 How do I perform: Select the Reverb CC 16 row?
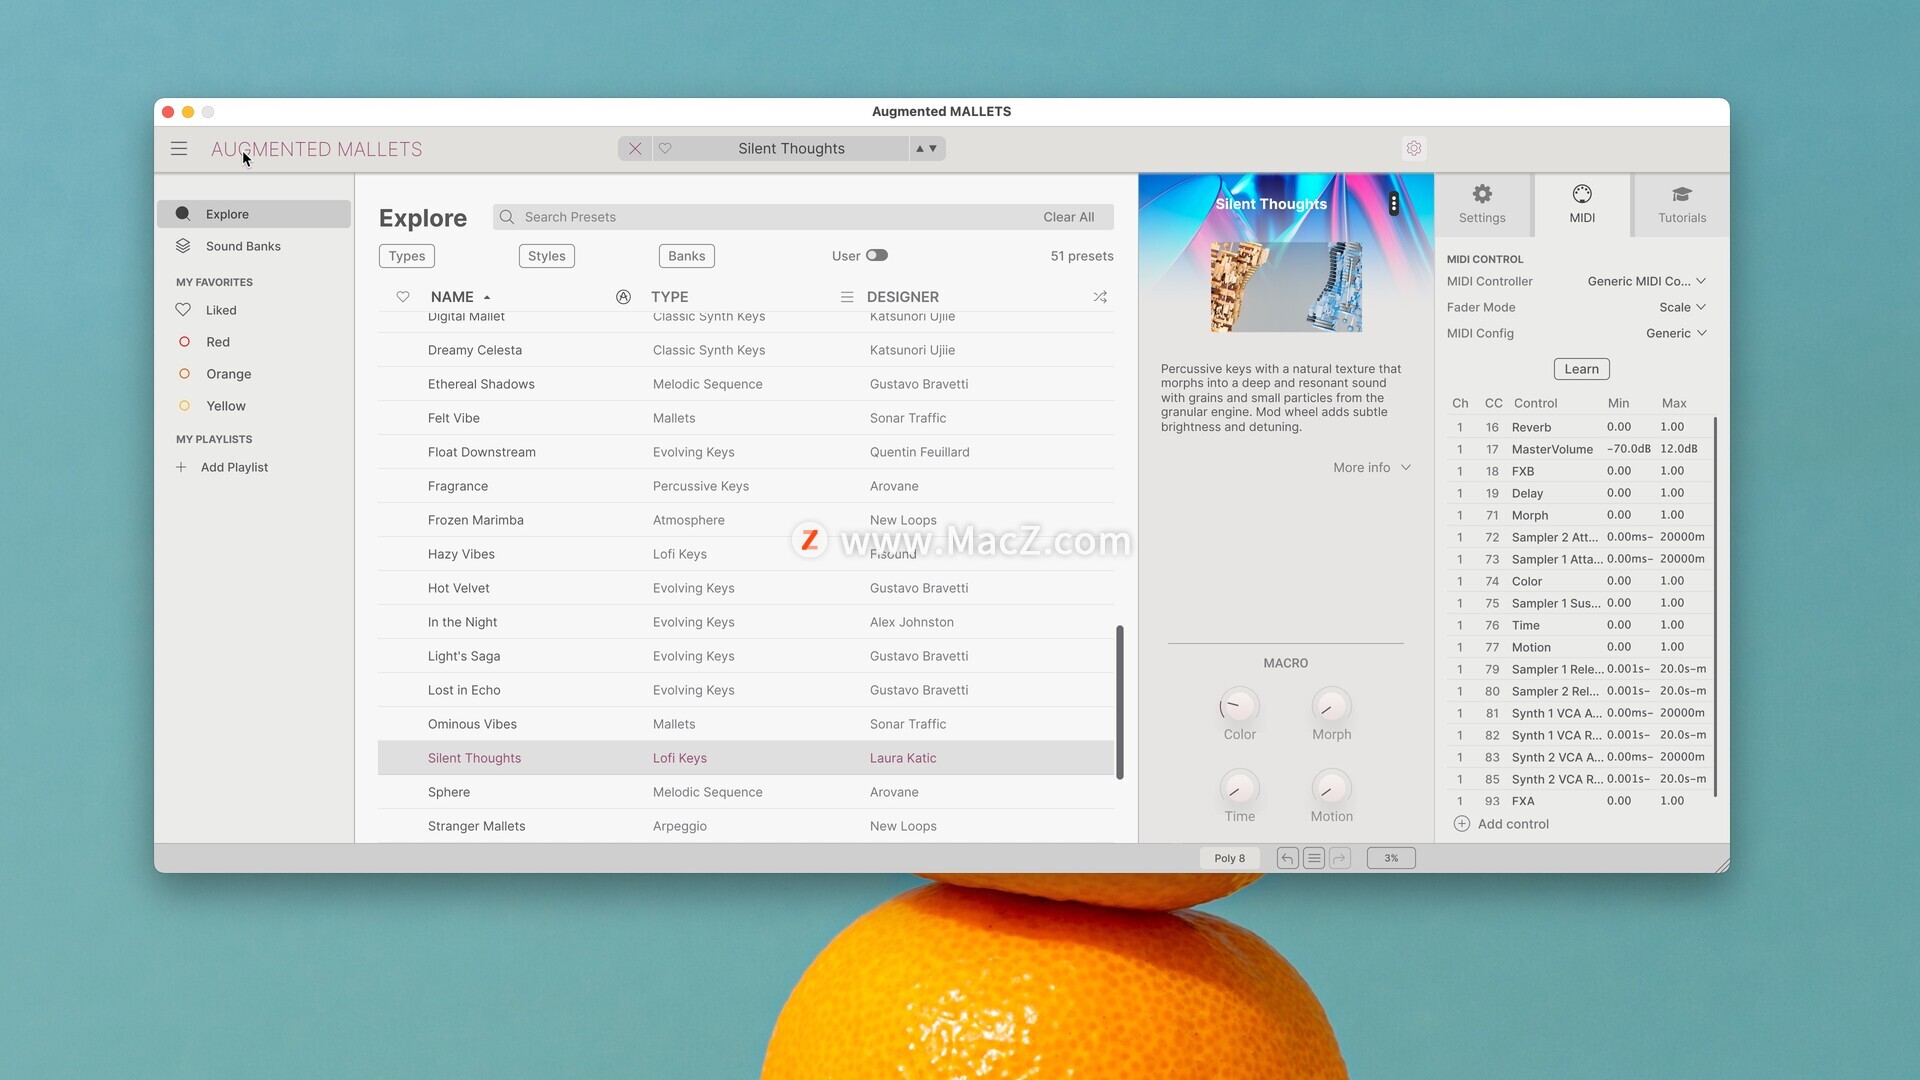pyautogui.click(x=1579, y=427)
